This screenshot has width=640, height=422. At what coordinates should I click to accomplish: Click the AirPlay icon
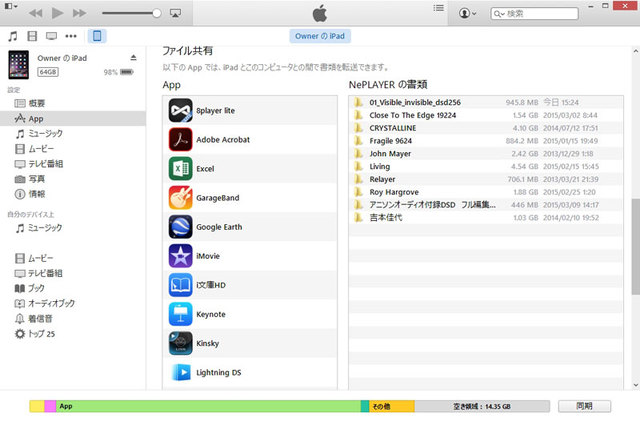[175, 14]
